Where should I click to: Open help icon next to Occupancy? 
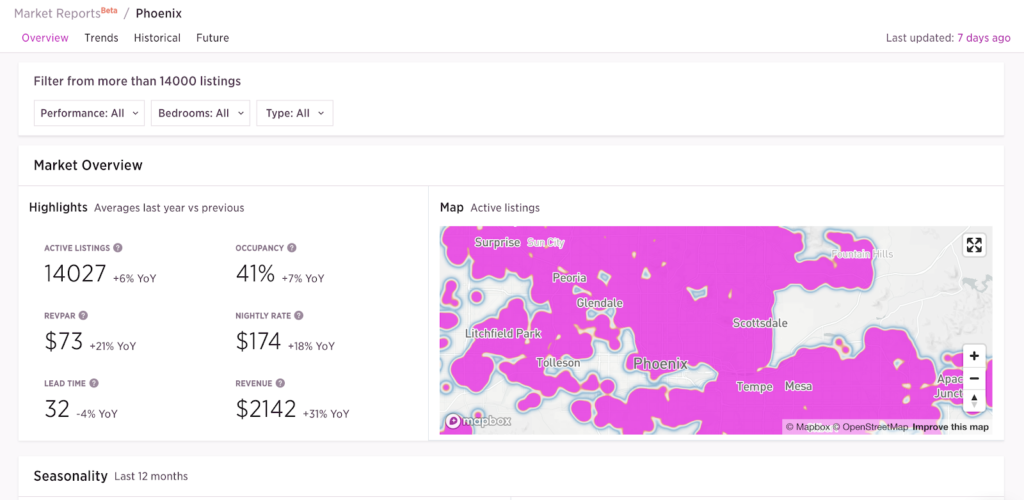click(292, 248)
